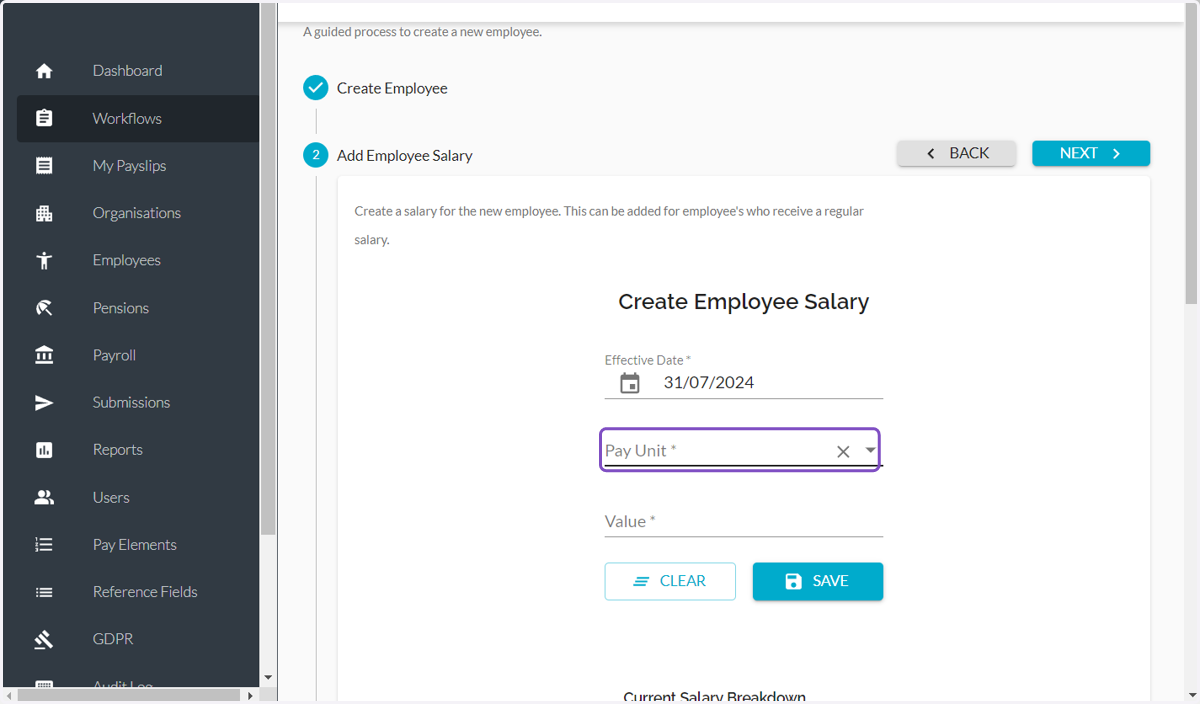Open Reference Fields
Viewport: 1200px width, 704px height.
pyautogui.click(x=138, y=592)
